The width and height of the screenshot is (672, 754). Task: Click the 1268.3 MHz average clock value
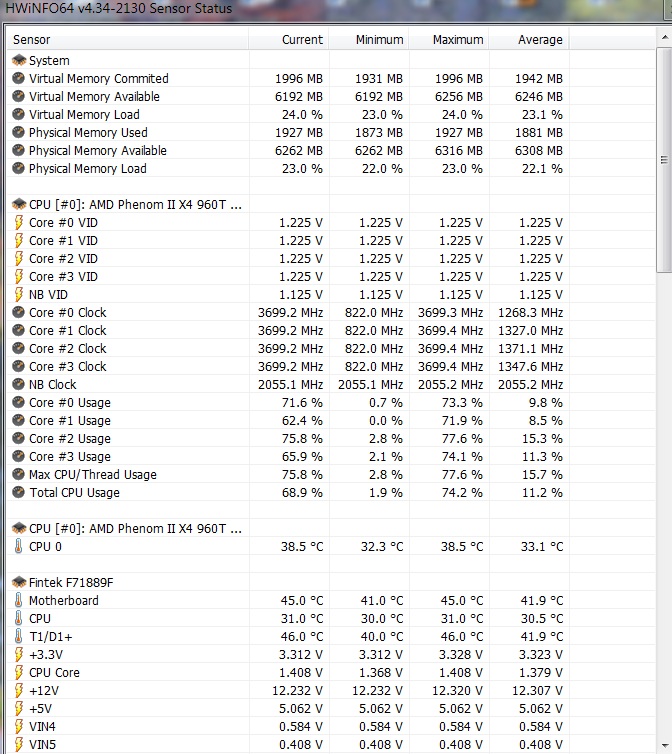click(531, 313)
